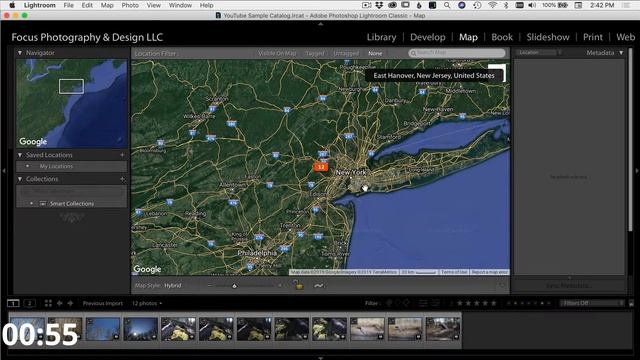This screenshot has width=640, height=360.
Task: Open the Dropbox menu bar icon
Action: [379, 5]
